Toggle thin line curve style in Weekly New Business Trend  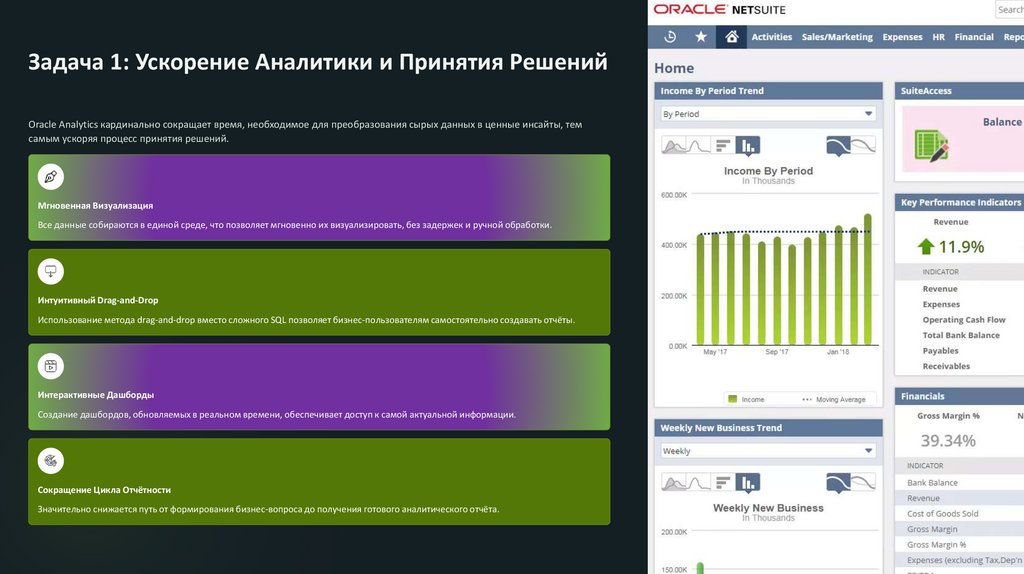click(x=863, y=483)
